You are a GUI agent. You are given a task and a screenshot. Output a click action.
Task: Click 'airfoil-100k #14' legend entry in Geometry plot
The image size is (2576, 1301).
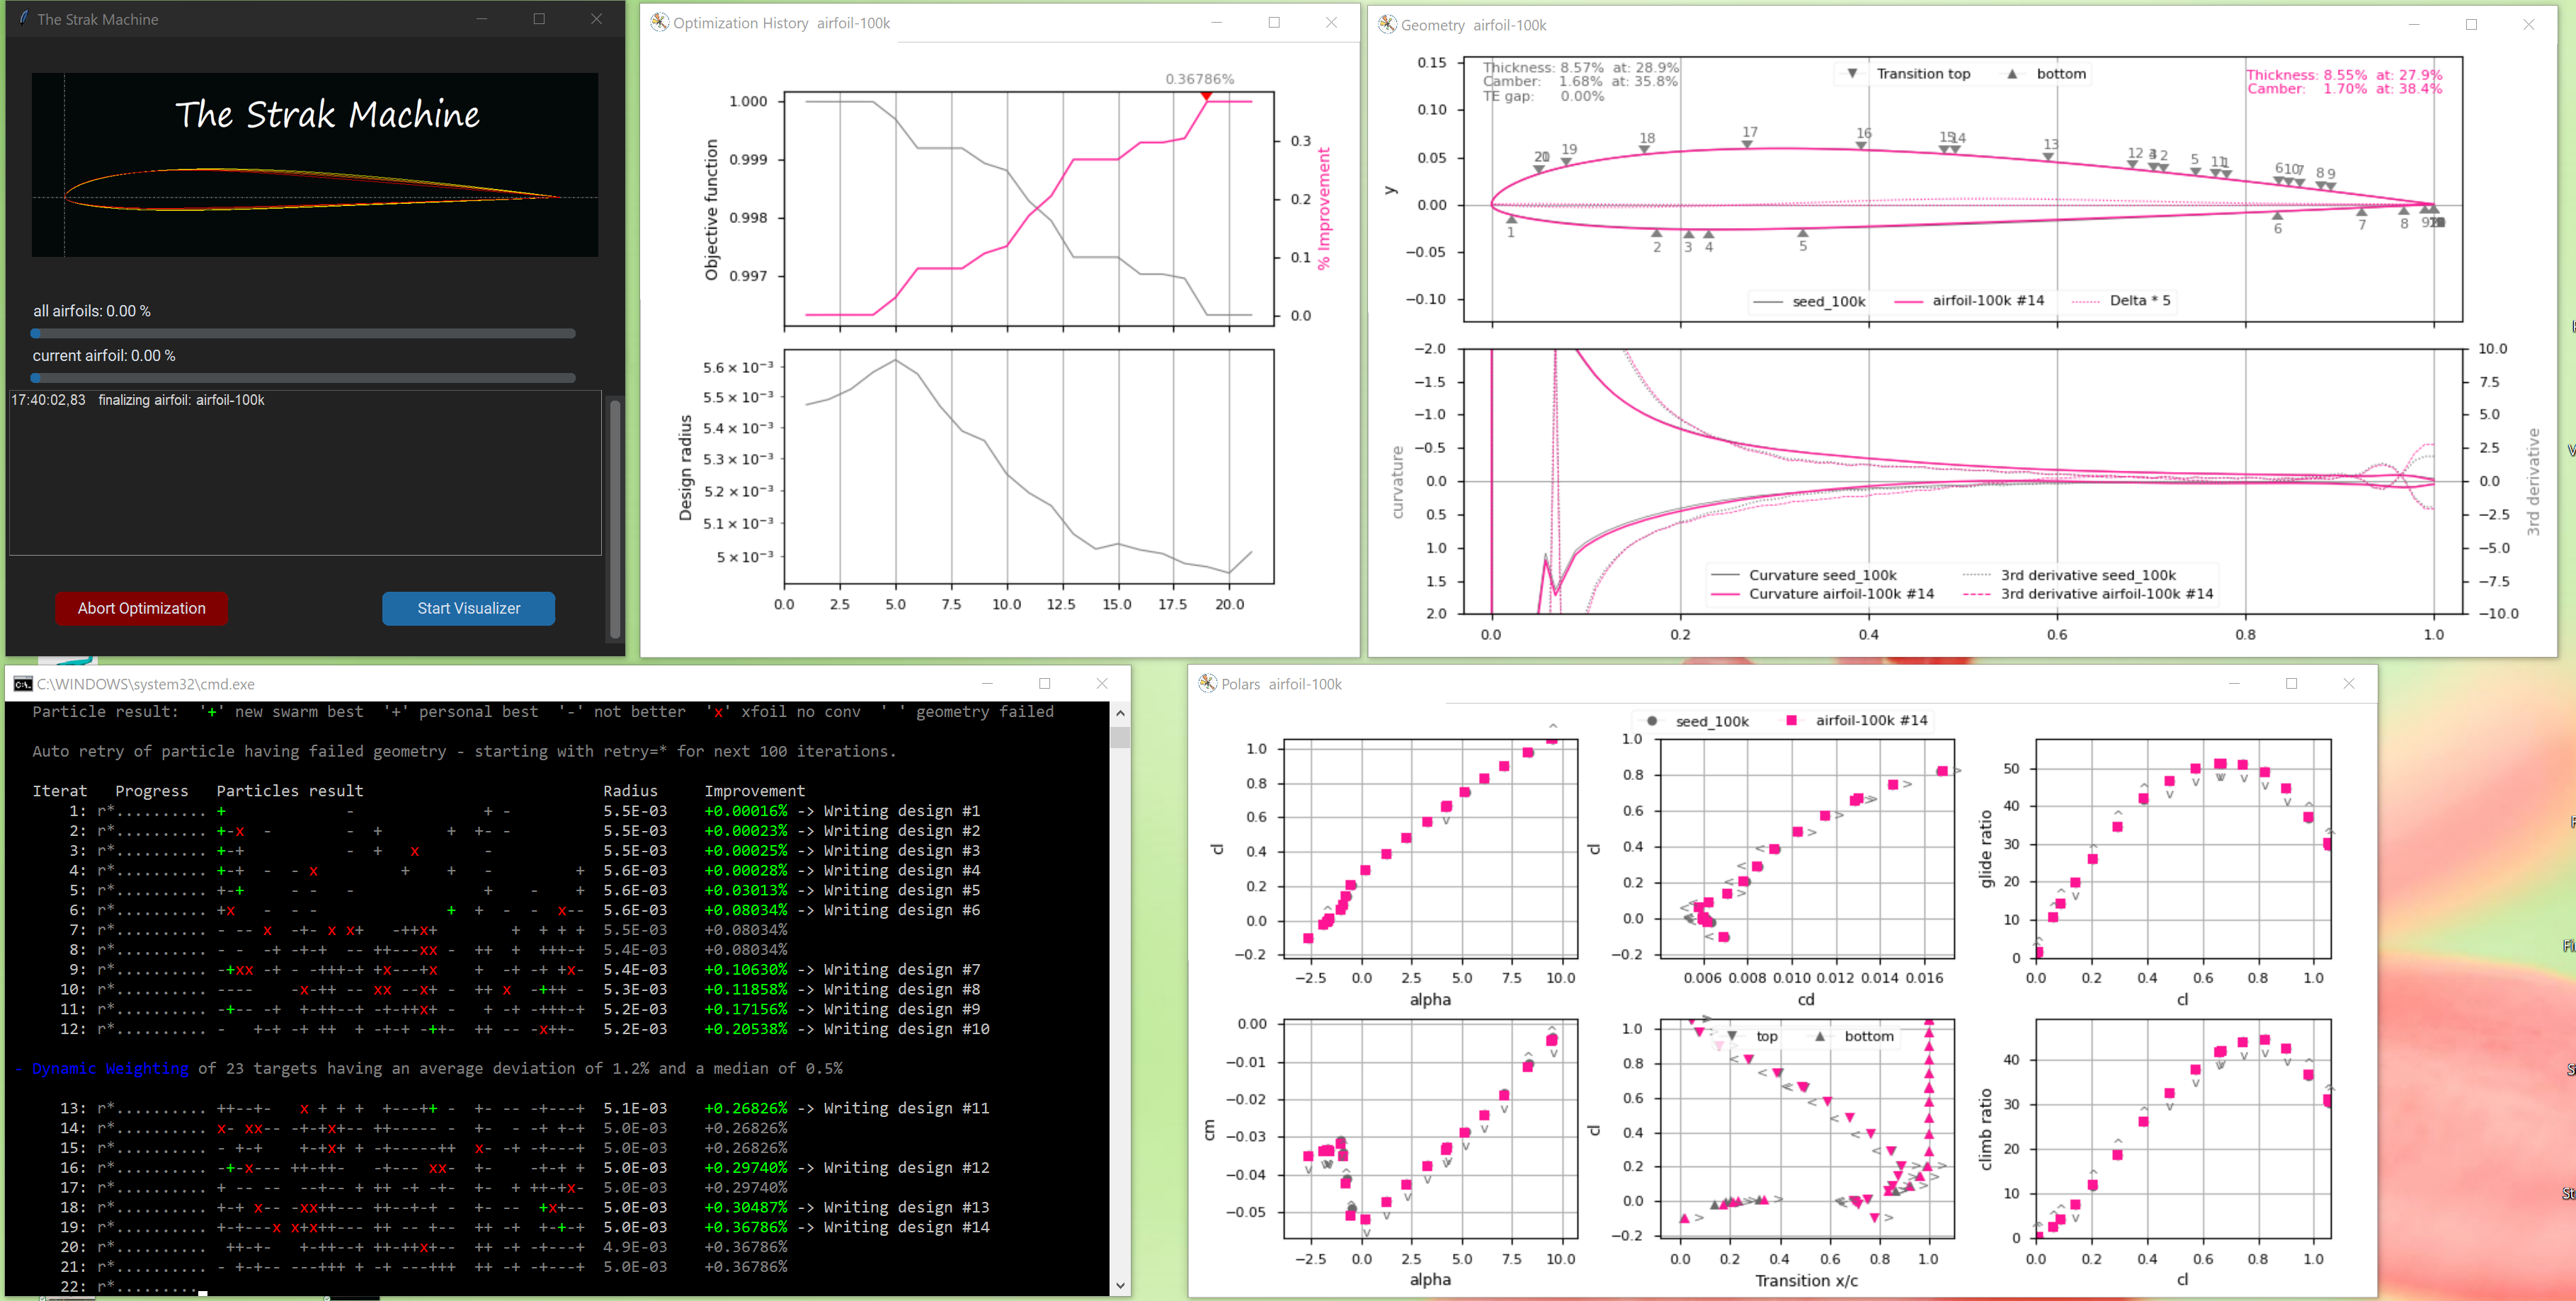click(1969, 300)
